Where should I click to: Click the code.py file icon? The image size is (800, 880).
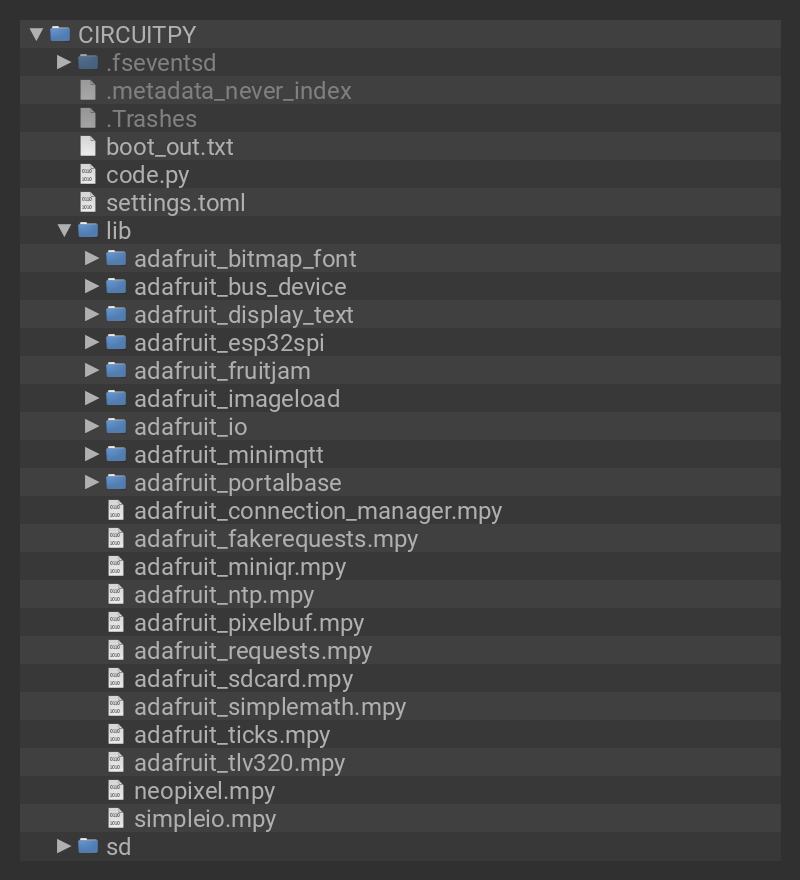(88, 174)
